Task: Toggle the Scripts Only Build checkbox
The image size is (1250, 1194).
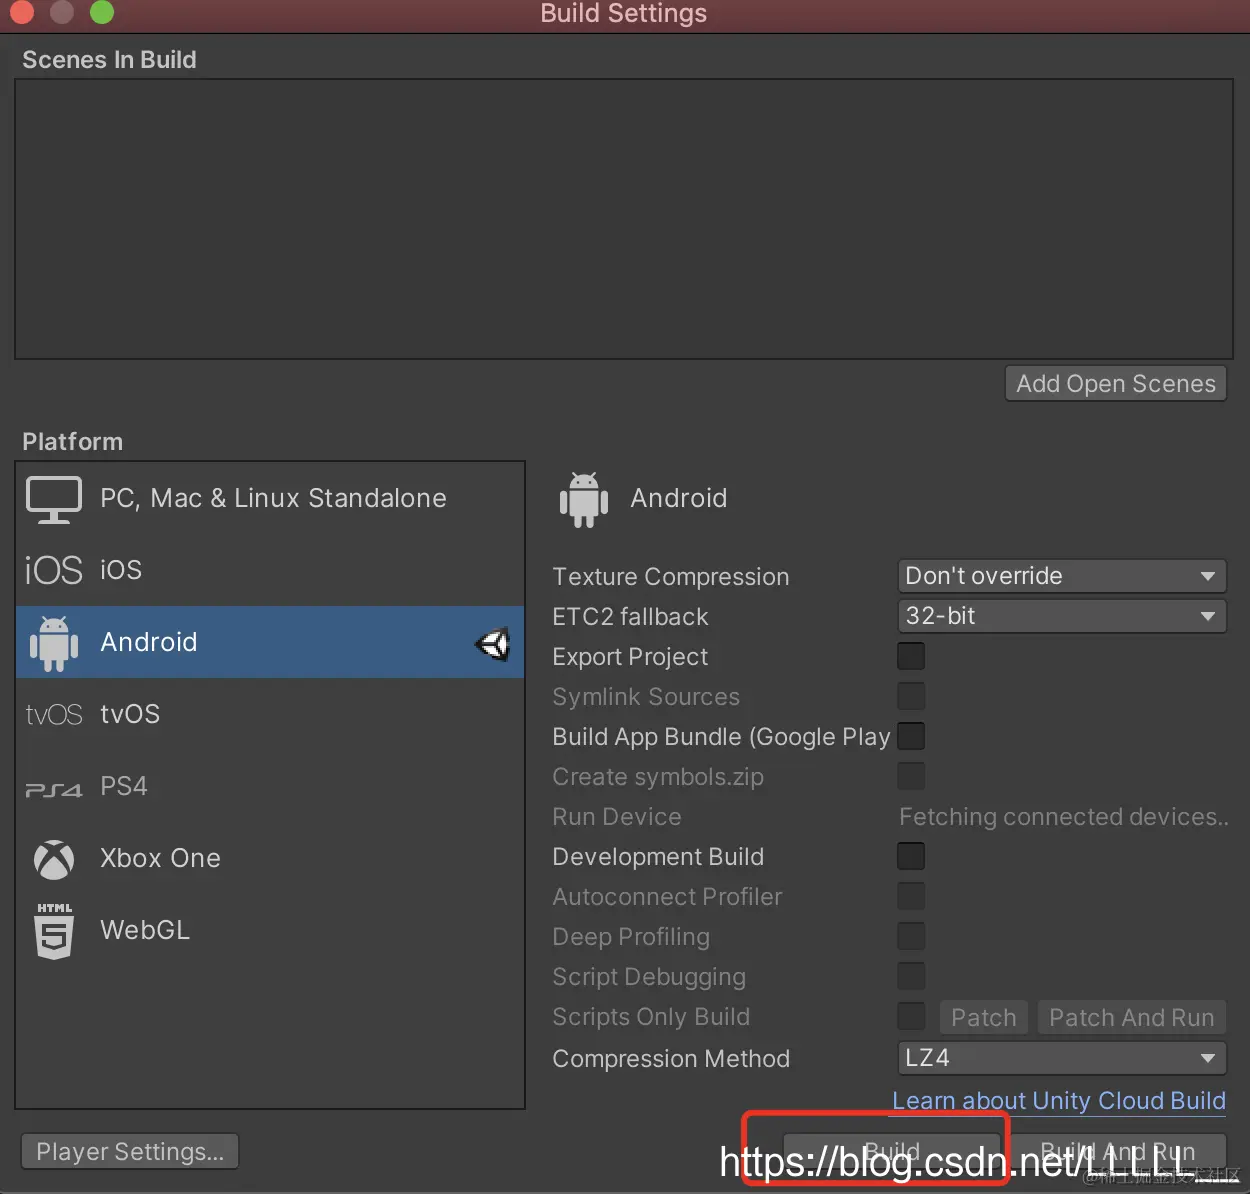Action: point(911,1016)
